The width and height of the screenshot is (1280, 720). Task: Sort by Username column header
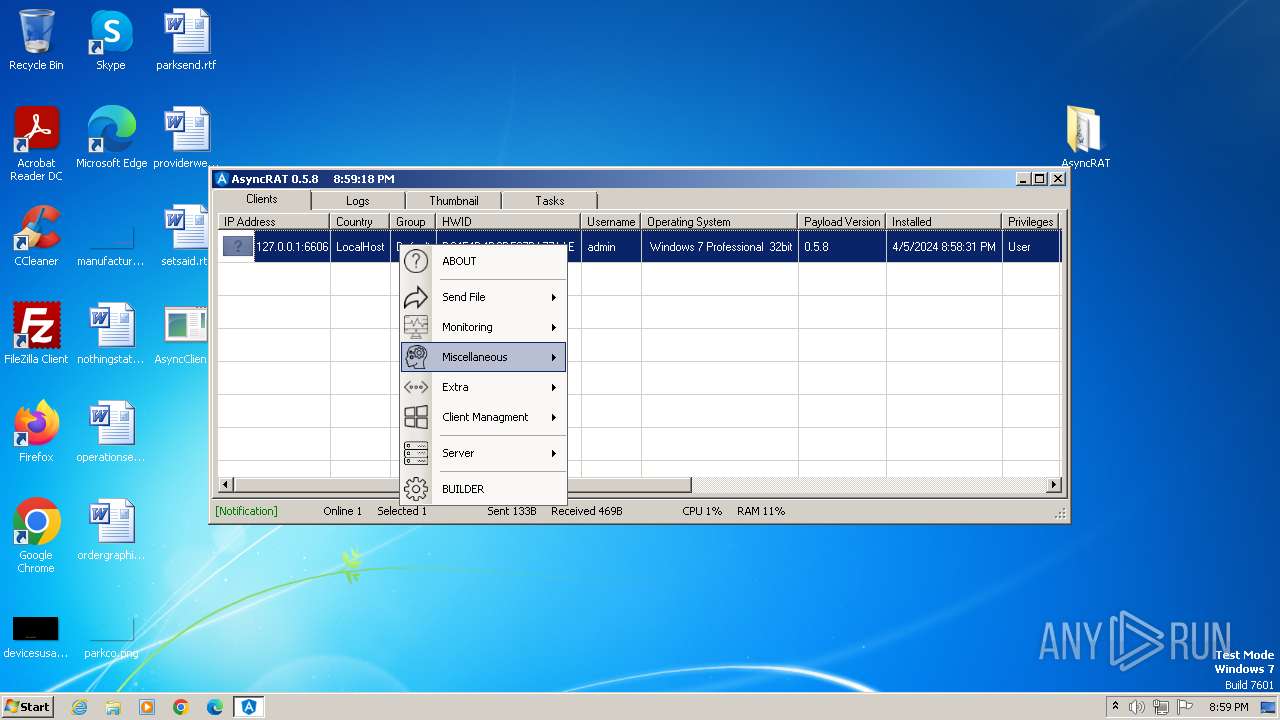point(611,222)
